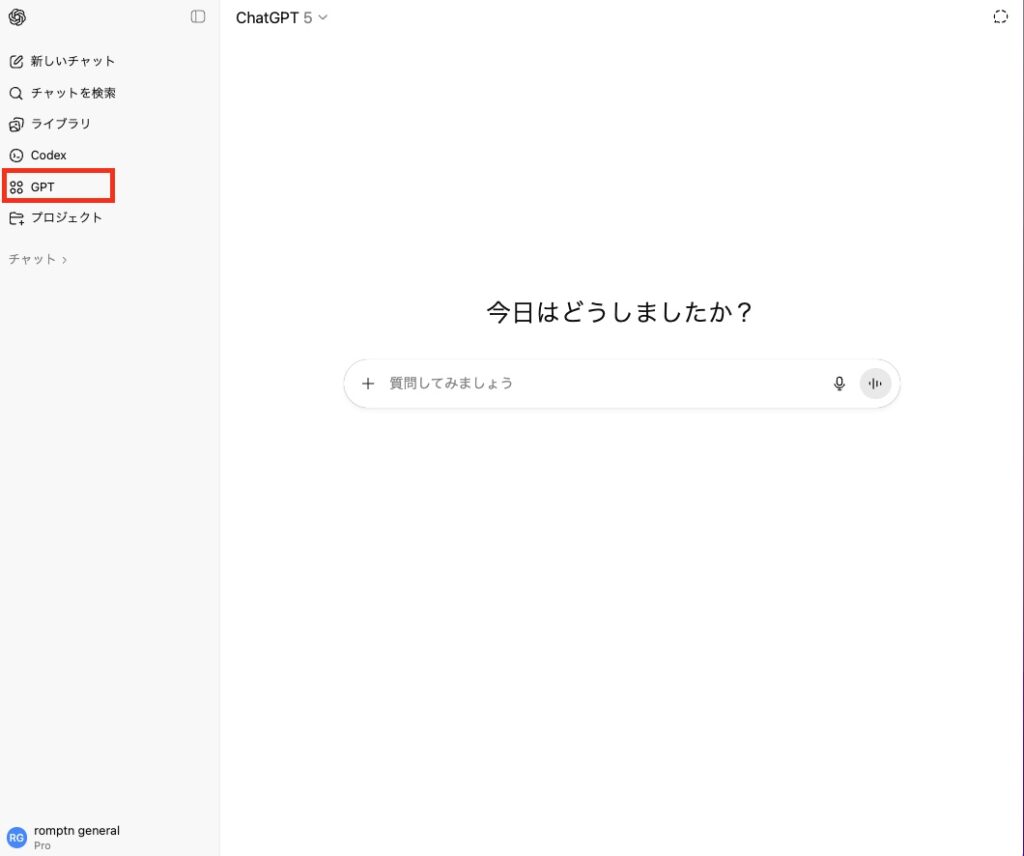The width and height of the screenshot is (1024, 856).
Task: Open the プロジェクト text link
Action: 66,218
